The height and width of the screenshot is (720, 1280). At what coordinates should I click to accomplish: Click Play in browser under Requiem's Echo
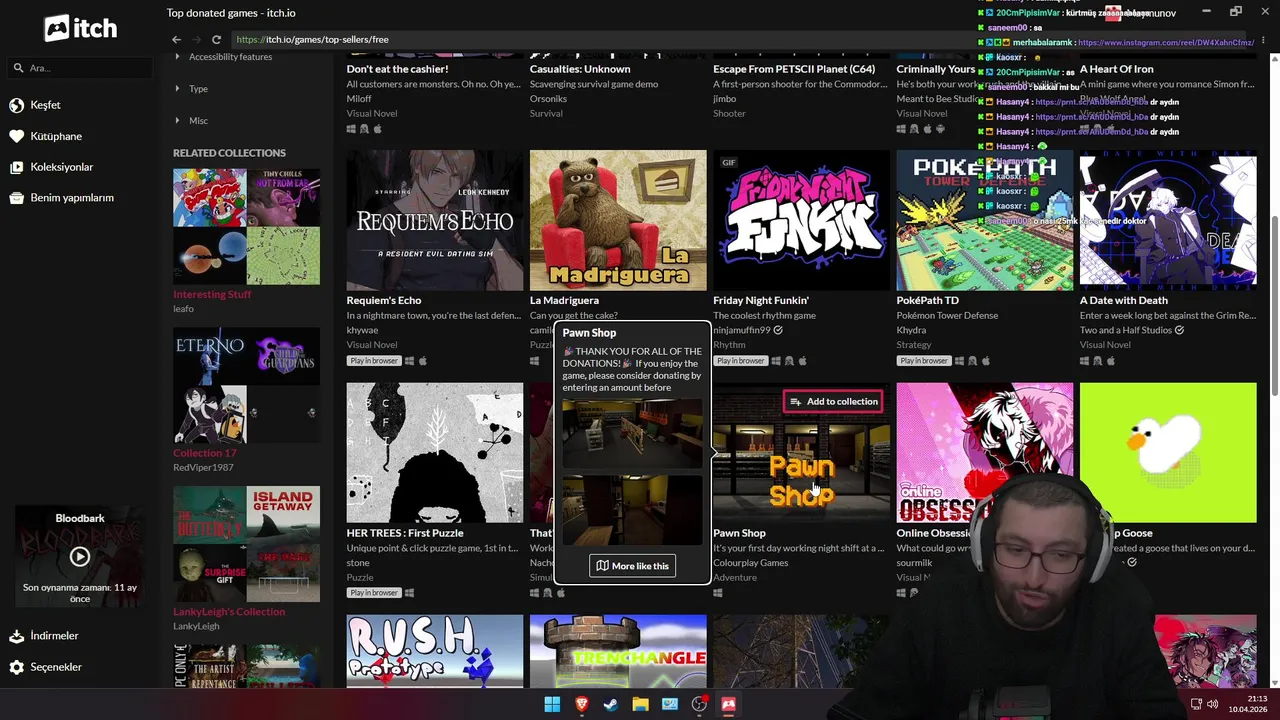coord(374,361)
